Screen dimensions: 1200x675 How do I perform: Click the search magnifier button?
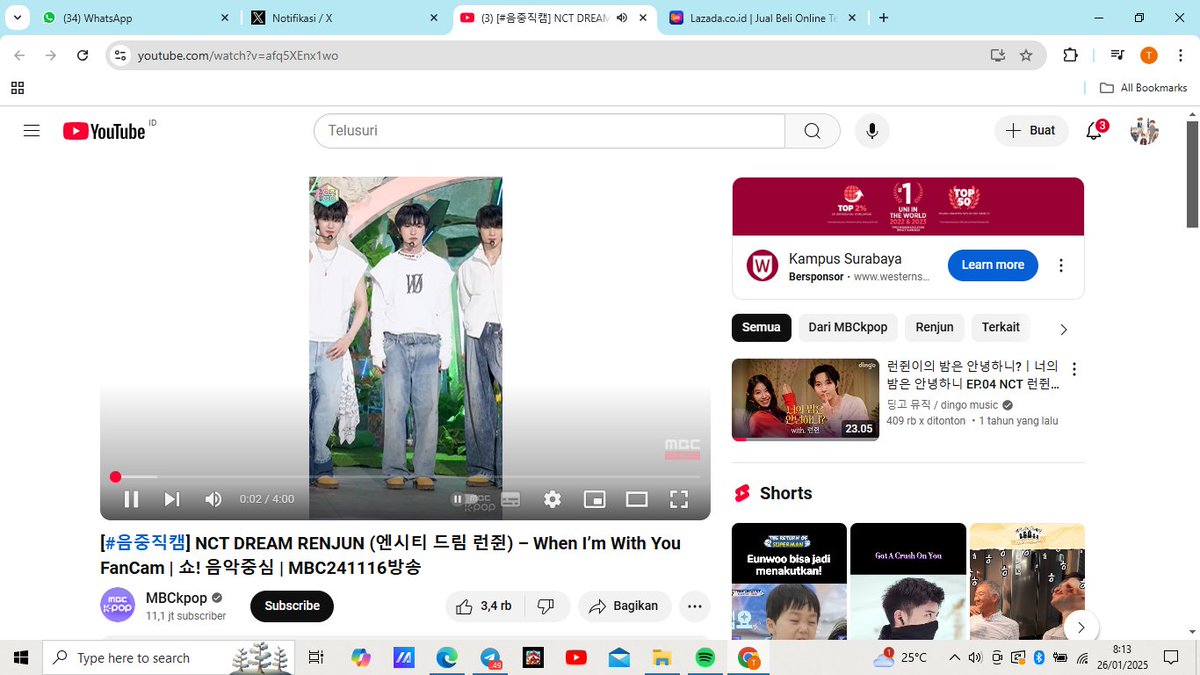(812, 131)
